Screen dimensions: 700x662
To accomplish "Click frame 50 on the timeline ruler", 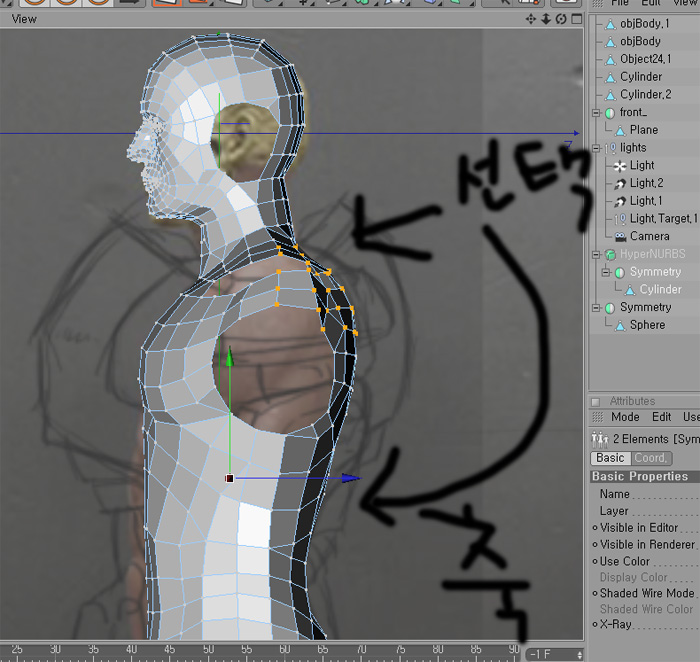I will point(208,649).
